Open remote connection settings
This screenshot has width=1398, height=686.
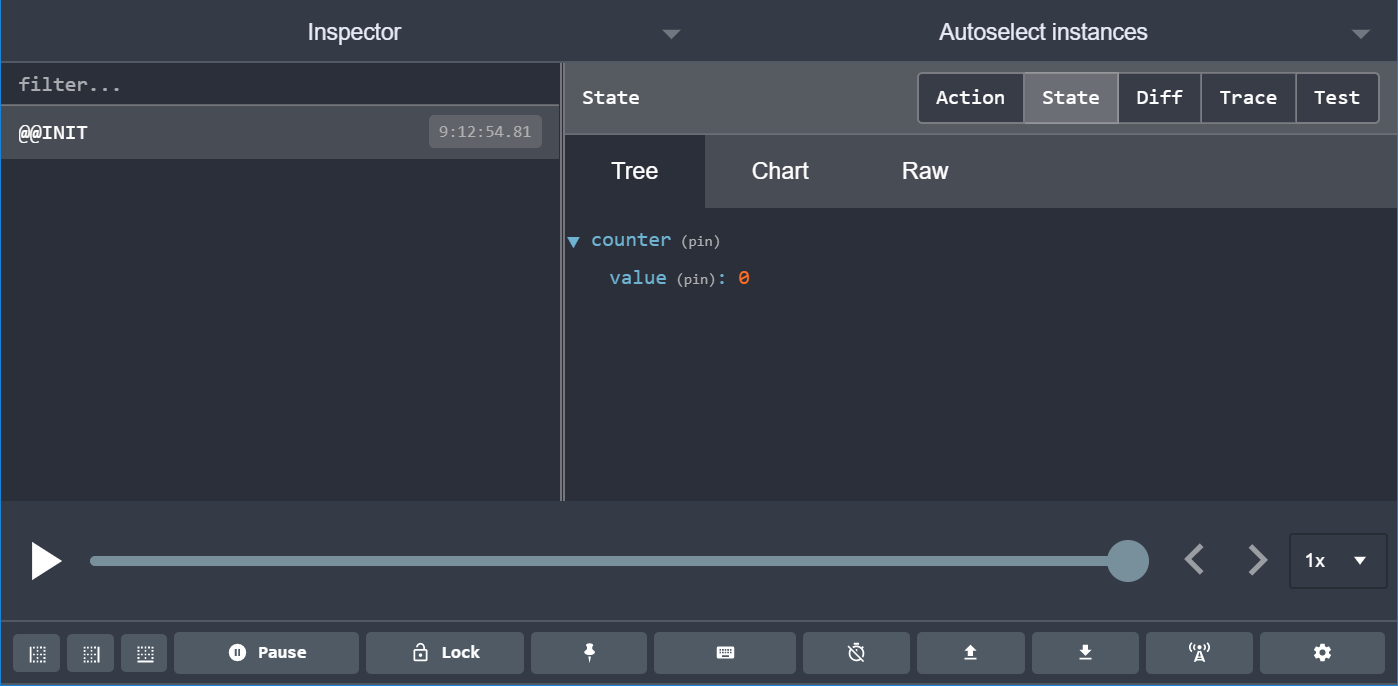pos(1199,653)
